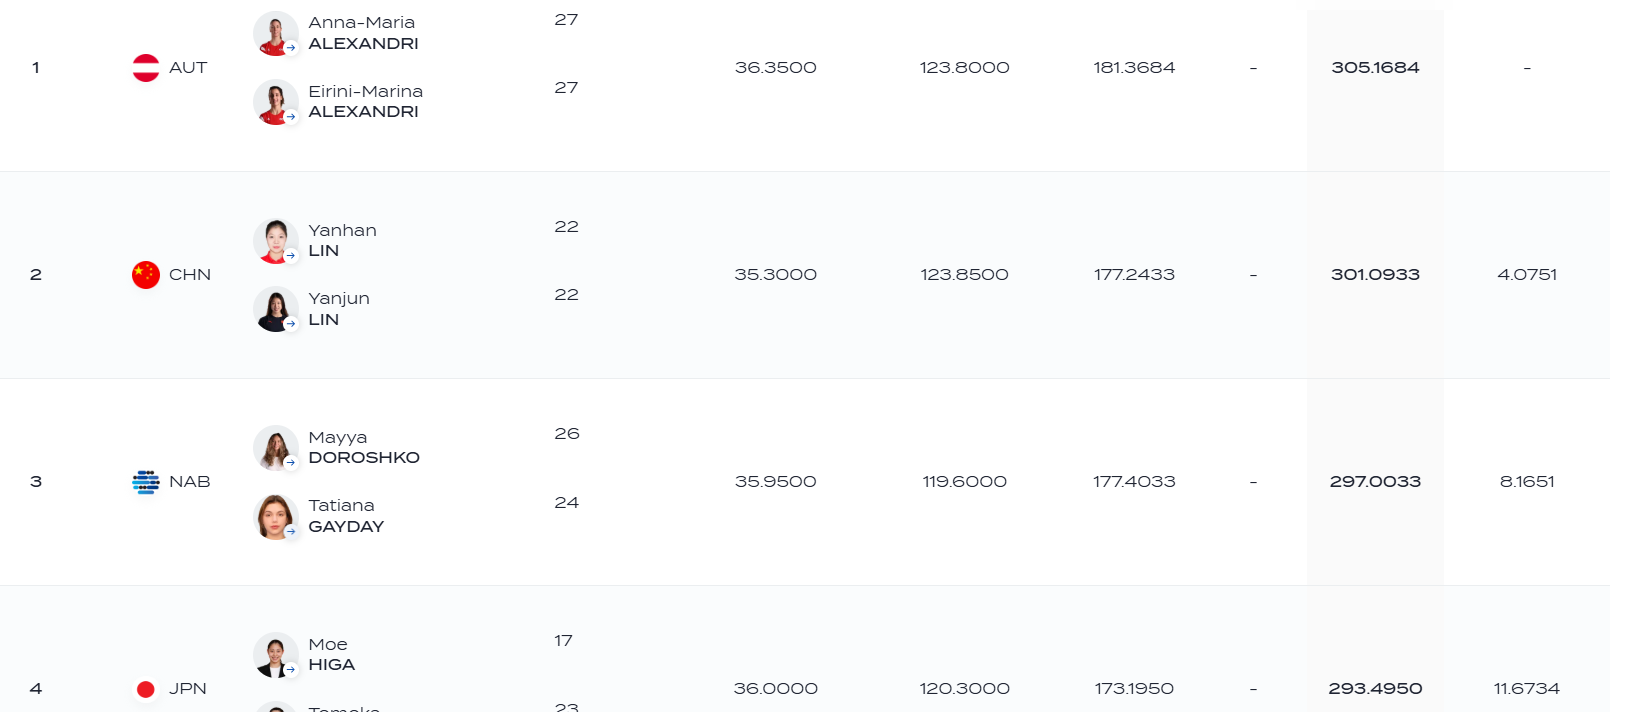Screen dimensions: 1649x712
Task: Click the arrow badge on Tatiana Gayday's photo
Action: [291, 531]
